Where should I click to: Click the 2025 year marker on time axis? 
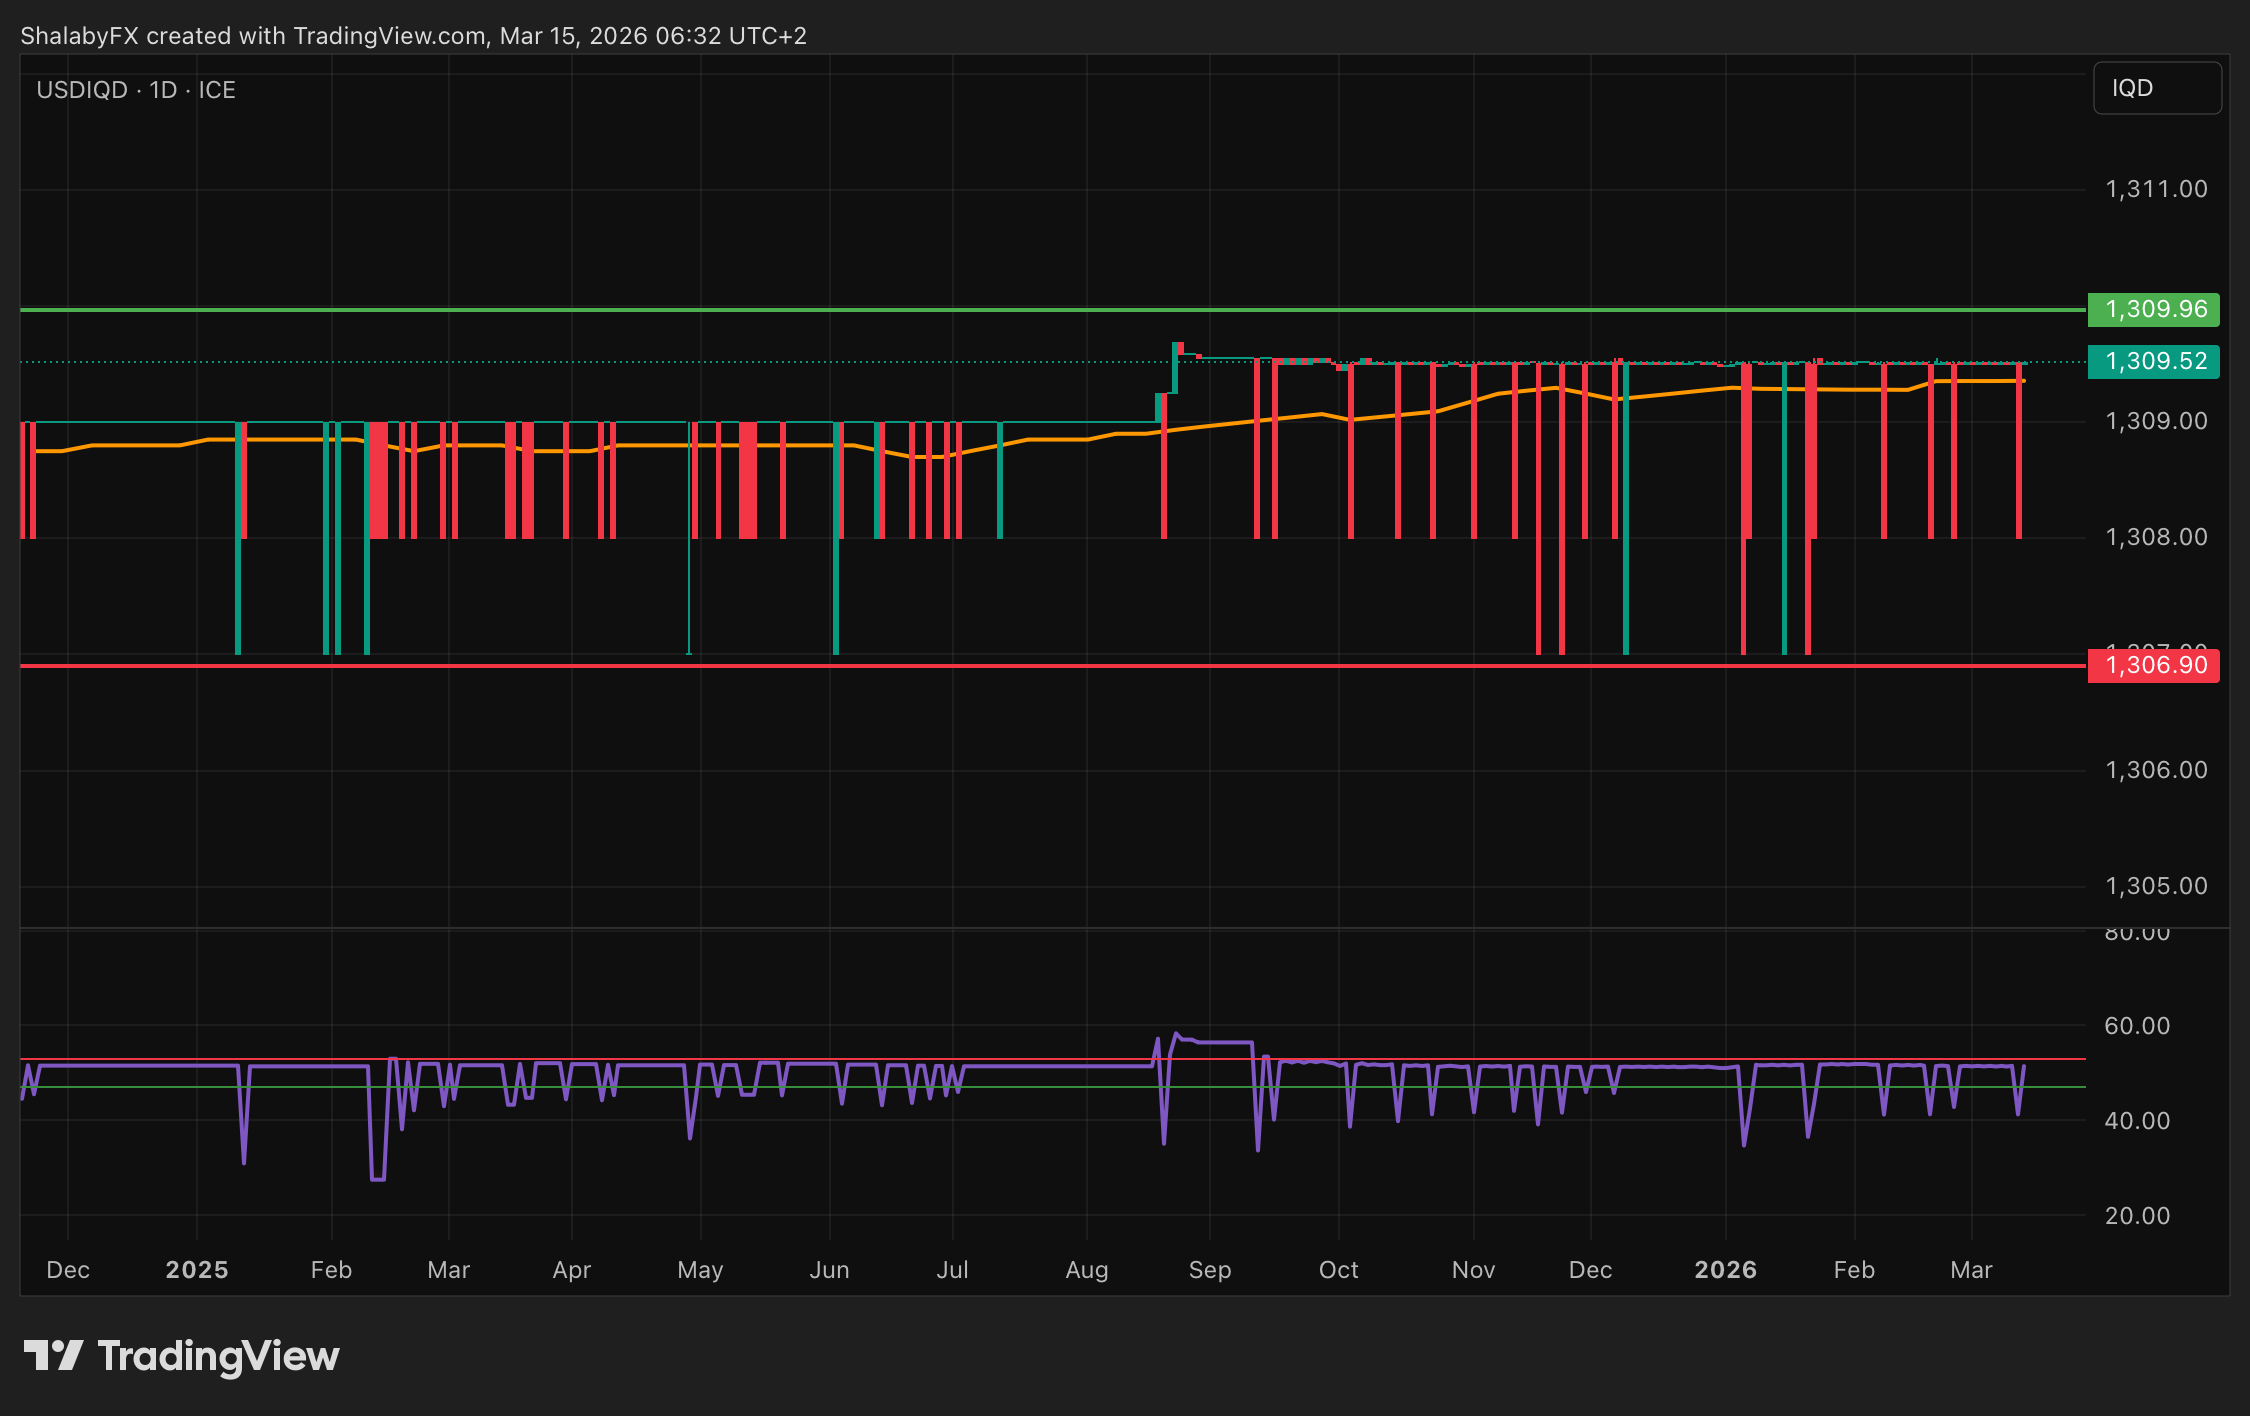click(197, 1270)
